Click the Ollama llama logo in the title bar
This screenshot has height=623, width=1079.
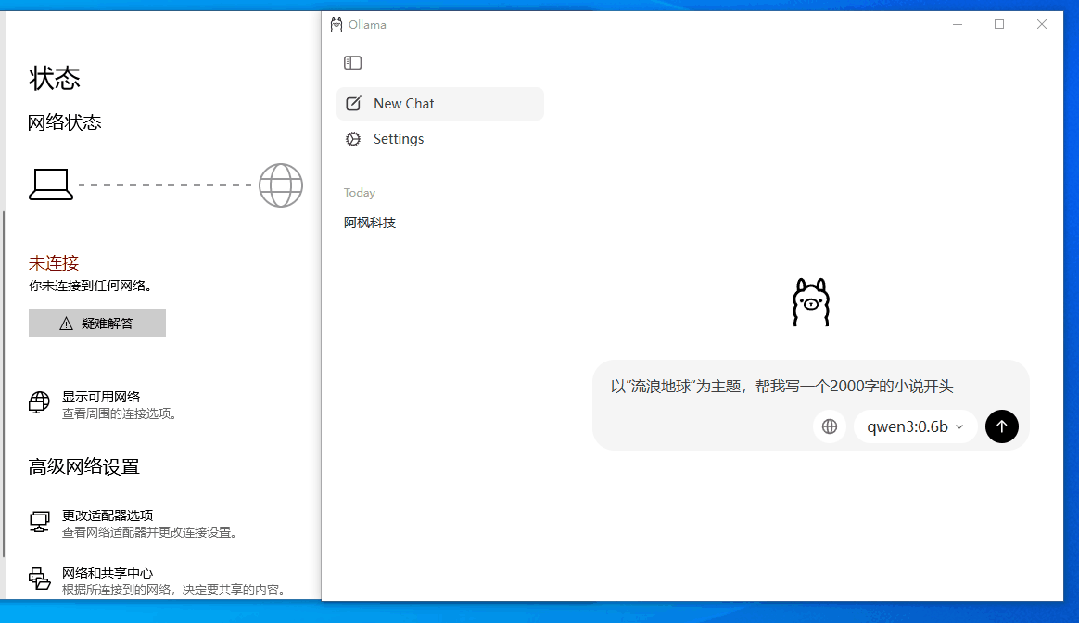pyautogui.click(x=335, y=24)
